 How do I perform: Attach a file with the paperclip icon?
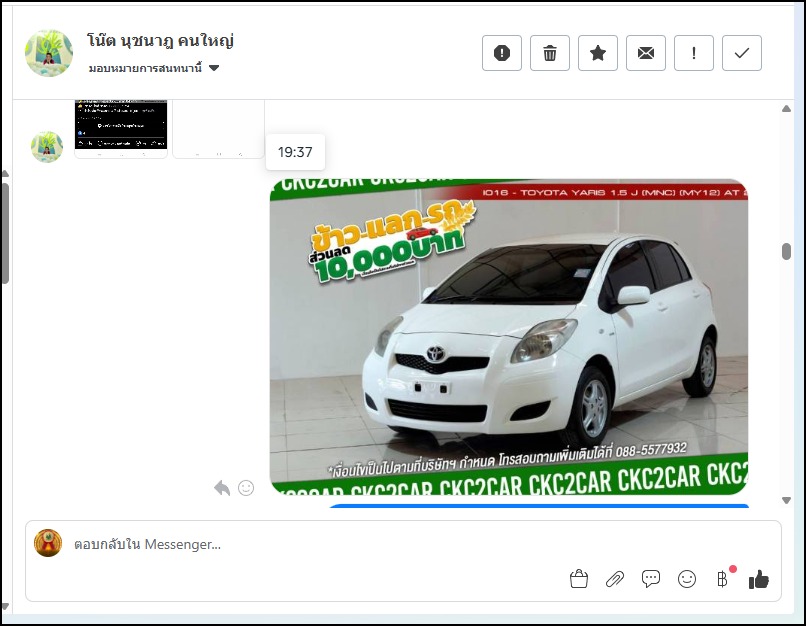(x=615, y=578)
